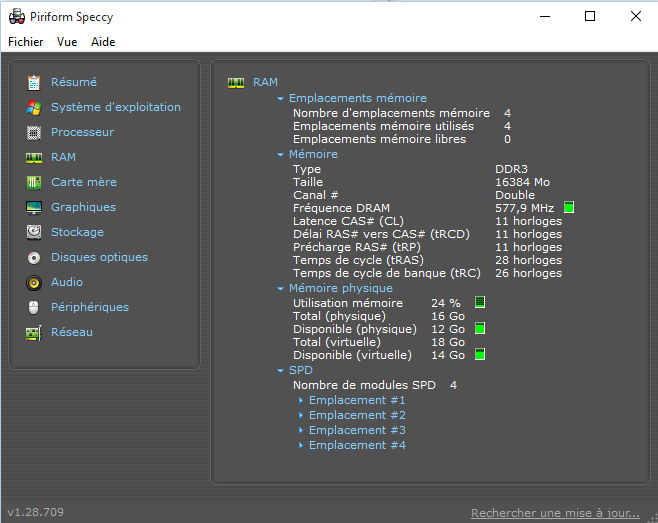Screen dimensions: 658x523
Task: Click the Latence CAS# (CL) row
Action: pyautogui.click(x=427, y=221)
